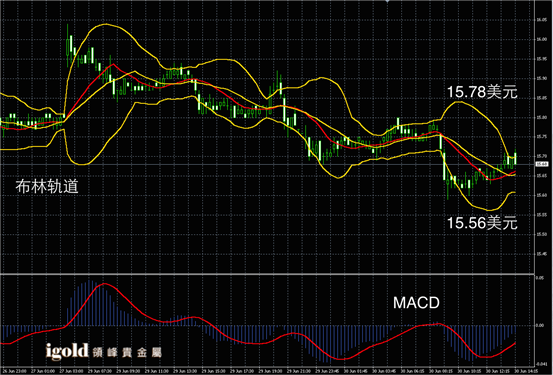This screenshot has height=375, width=553.
Task: Click the tall candlestick near 16.00 peak
Action: 68,46
